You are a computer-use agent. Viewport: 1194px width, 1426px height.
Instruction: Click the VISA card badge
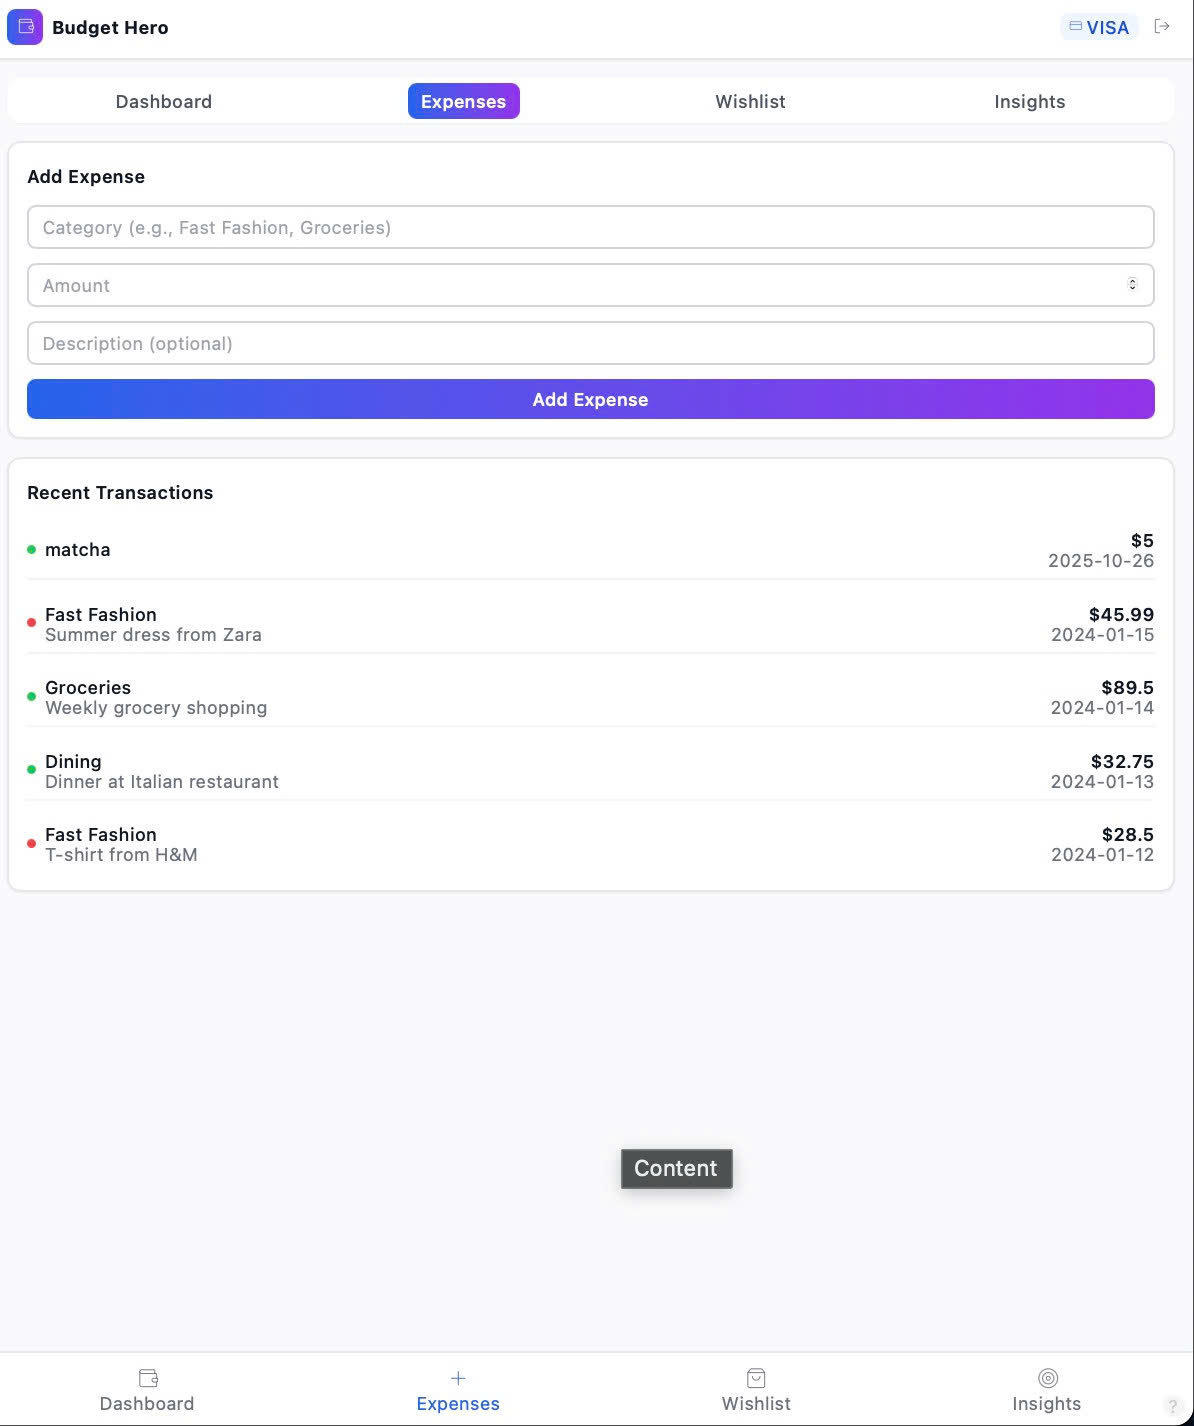pos(1099,27)
